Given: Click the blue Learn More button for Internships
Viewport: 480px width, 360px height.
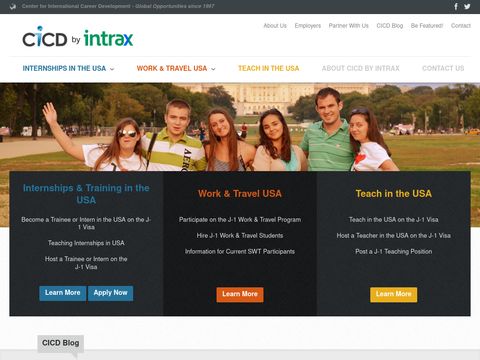Looking at the screenshot, I should (x=63, y=293).
